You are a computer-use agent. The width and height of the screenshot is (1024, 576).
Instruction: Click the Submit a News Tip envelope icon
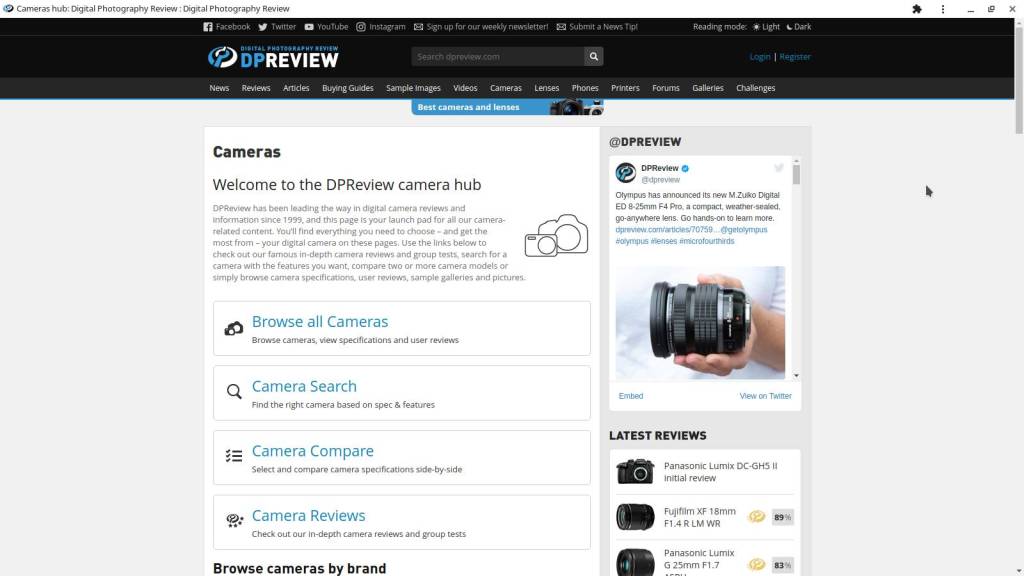click(x=561, y=27)
